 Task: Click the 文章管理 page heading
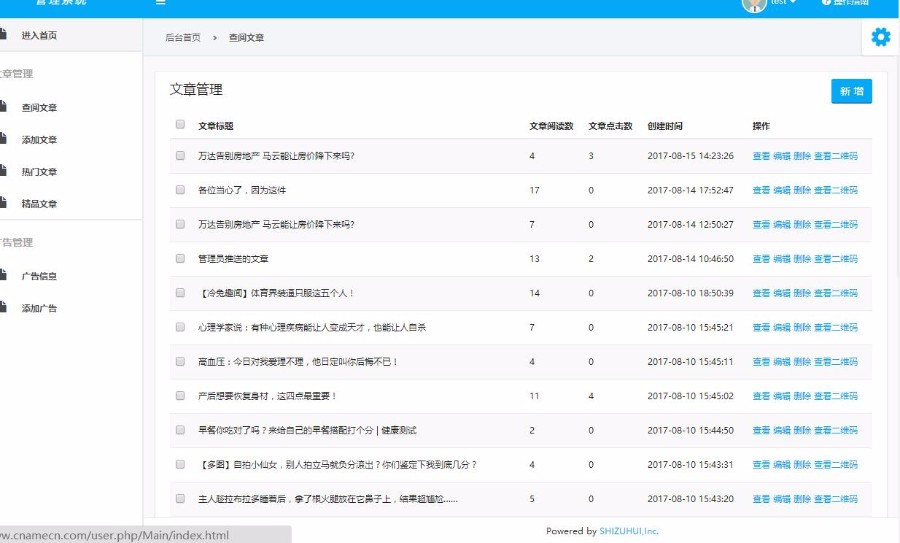point(196,90)
